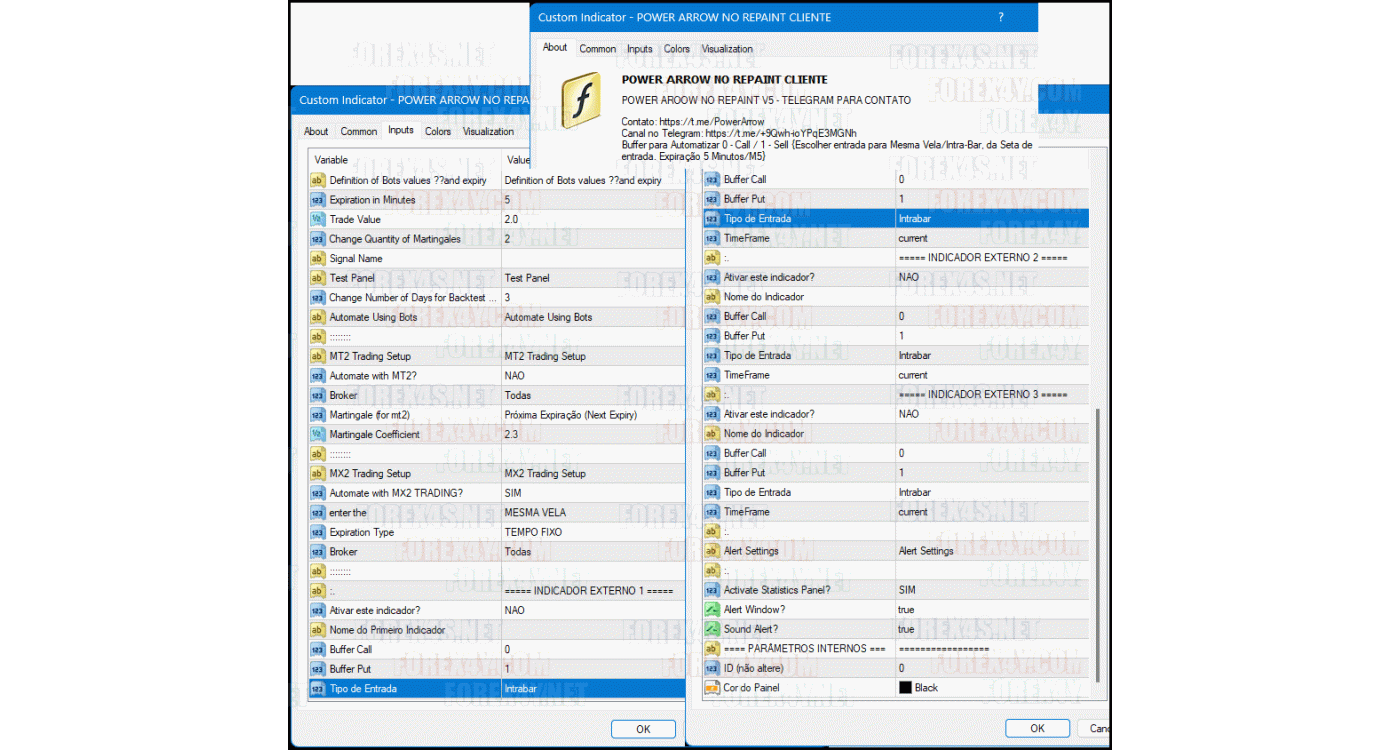Click the icon beside Alert Settings
The image size is (1400, 750).
[712, 551]
